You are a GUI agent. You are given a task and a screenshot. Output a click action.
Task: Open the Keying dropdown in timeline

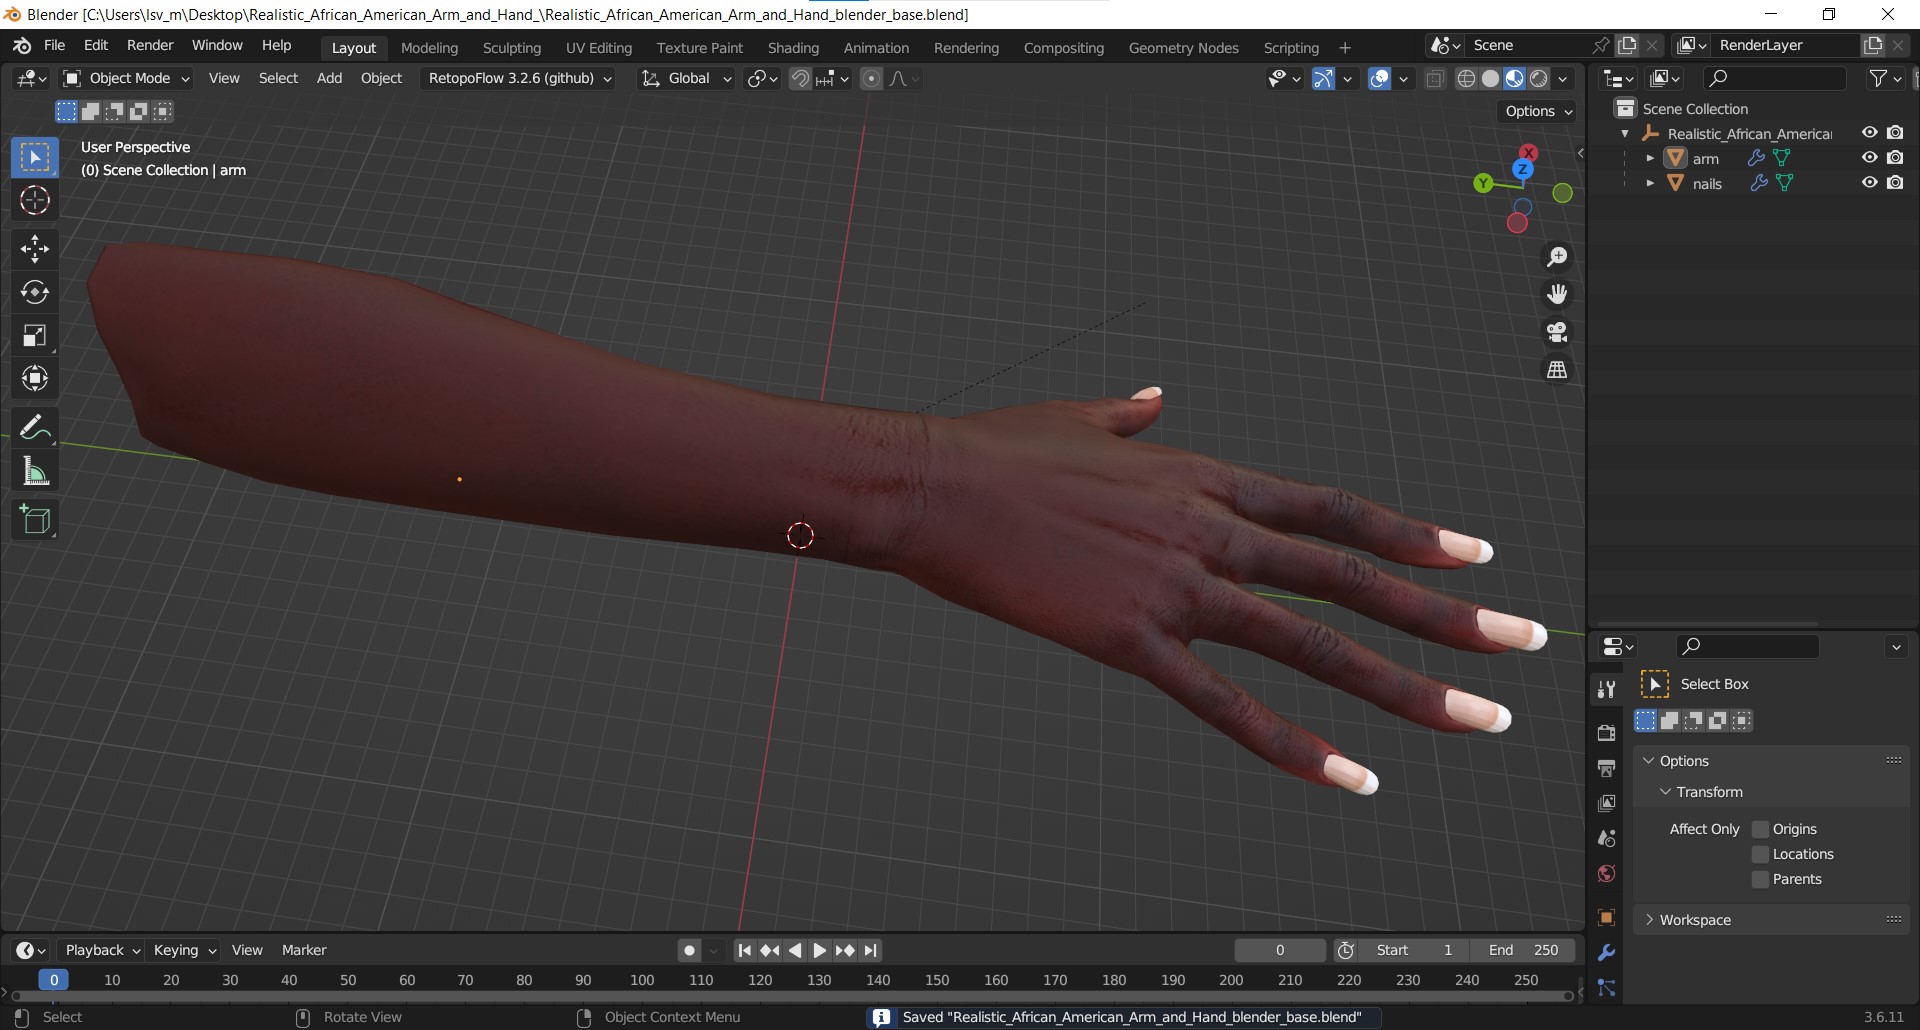pos(185,950)
